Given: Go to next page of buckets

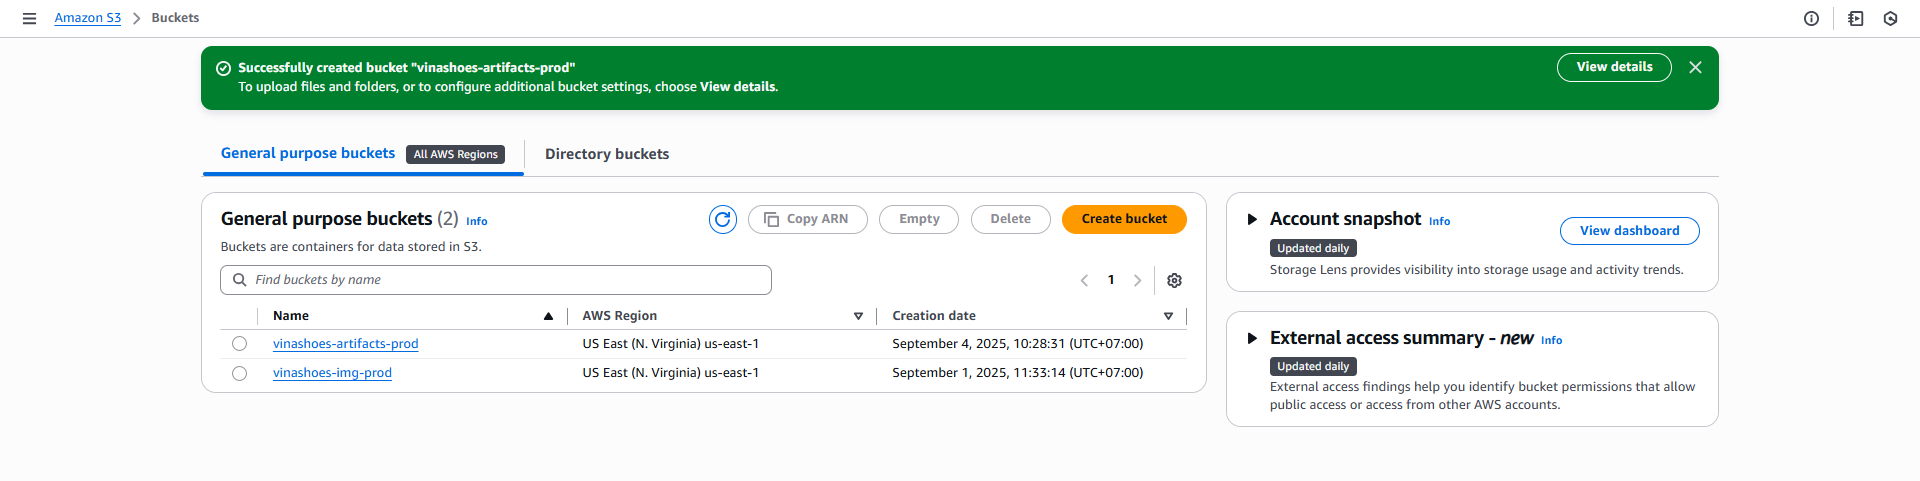Looking at the screenshot, I should click(1137, 281).
